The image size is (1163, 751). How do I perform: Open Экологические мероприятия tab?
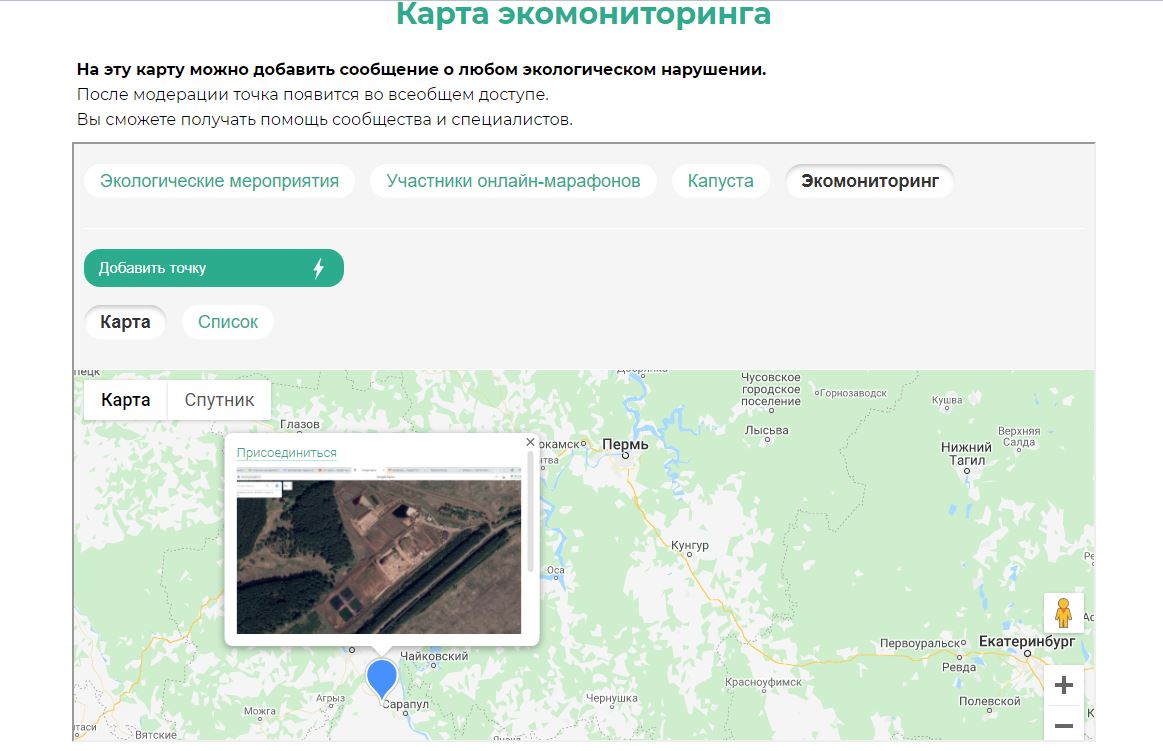click(220, 182)
